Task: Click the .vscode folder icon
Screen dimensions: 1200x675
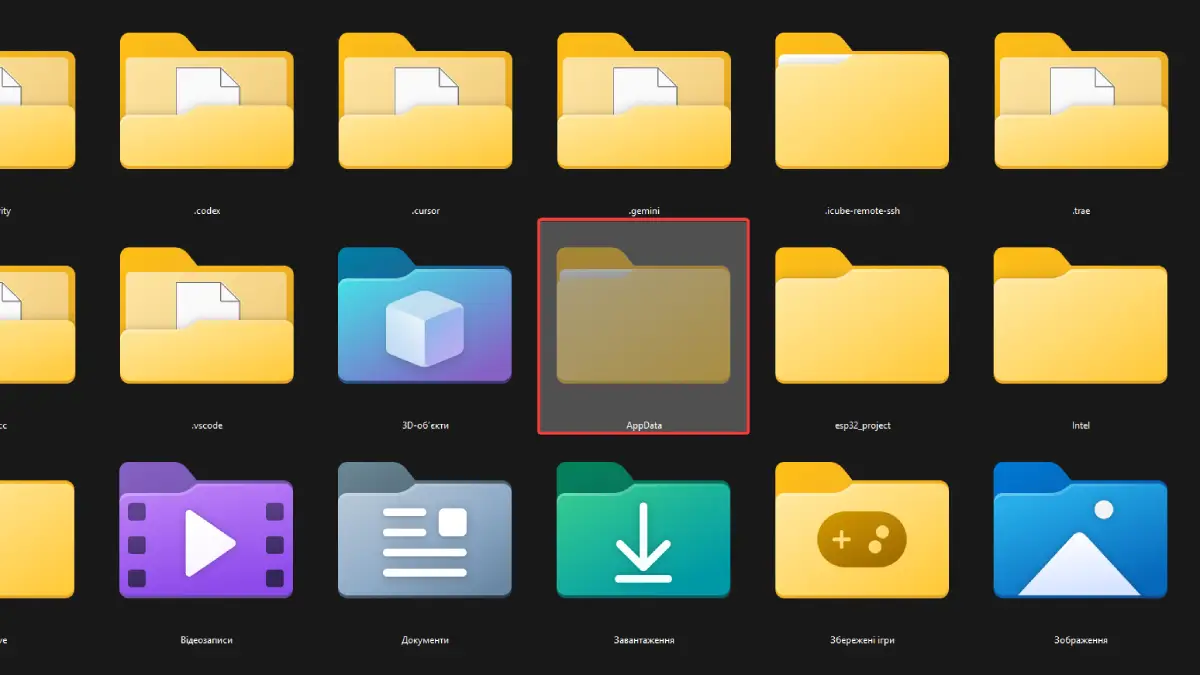Action: tap(207, 315)
